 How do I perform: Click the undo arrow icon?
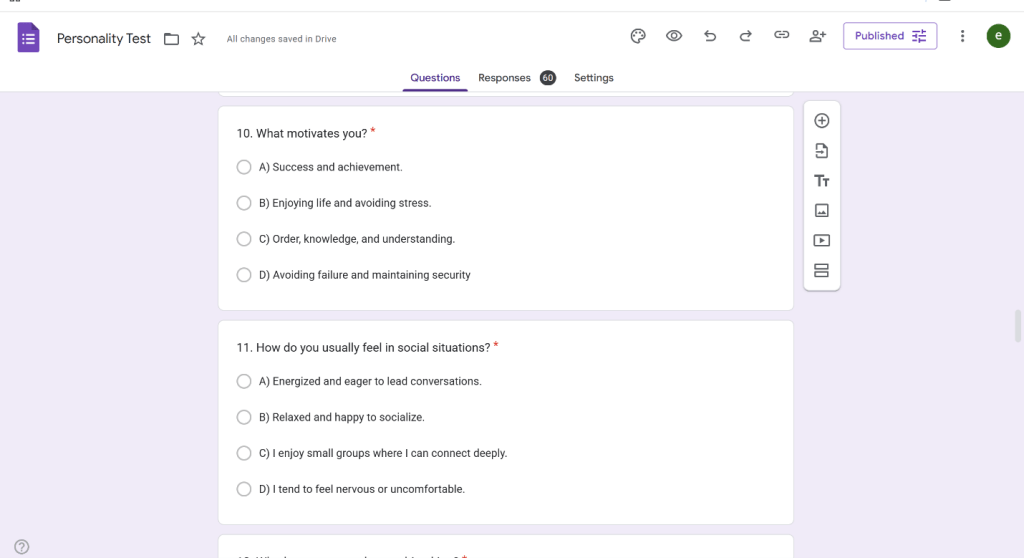710,36
